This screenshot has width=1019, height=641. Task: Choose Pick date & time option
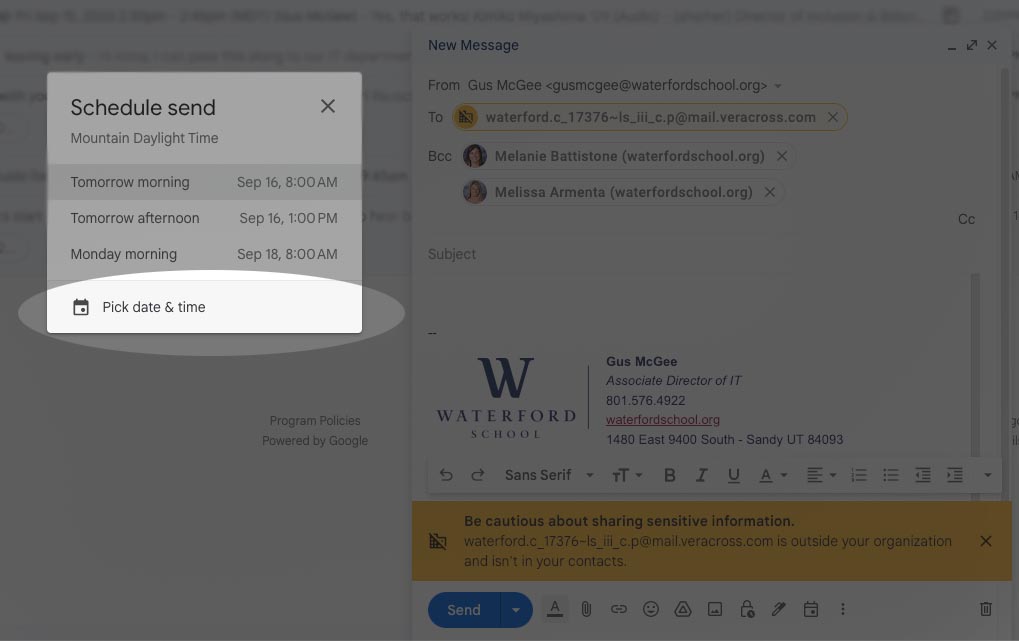click(x=153, y=308)
